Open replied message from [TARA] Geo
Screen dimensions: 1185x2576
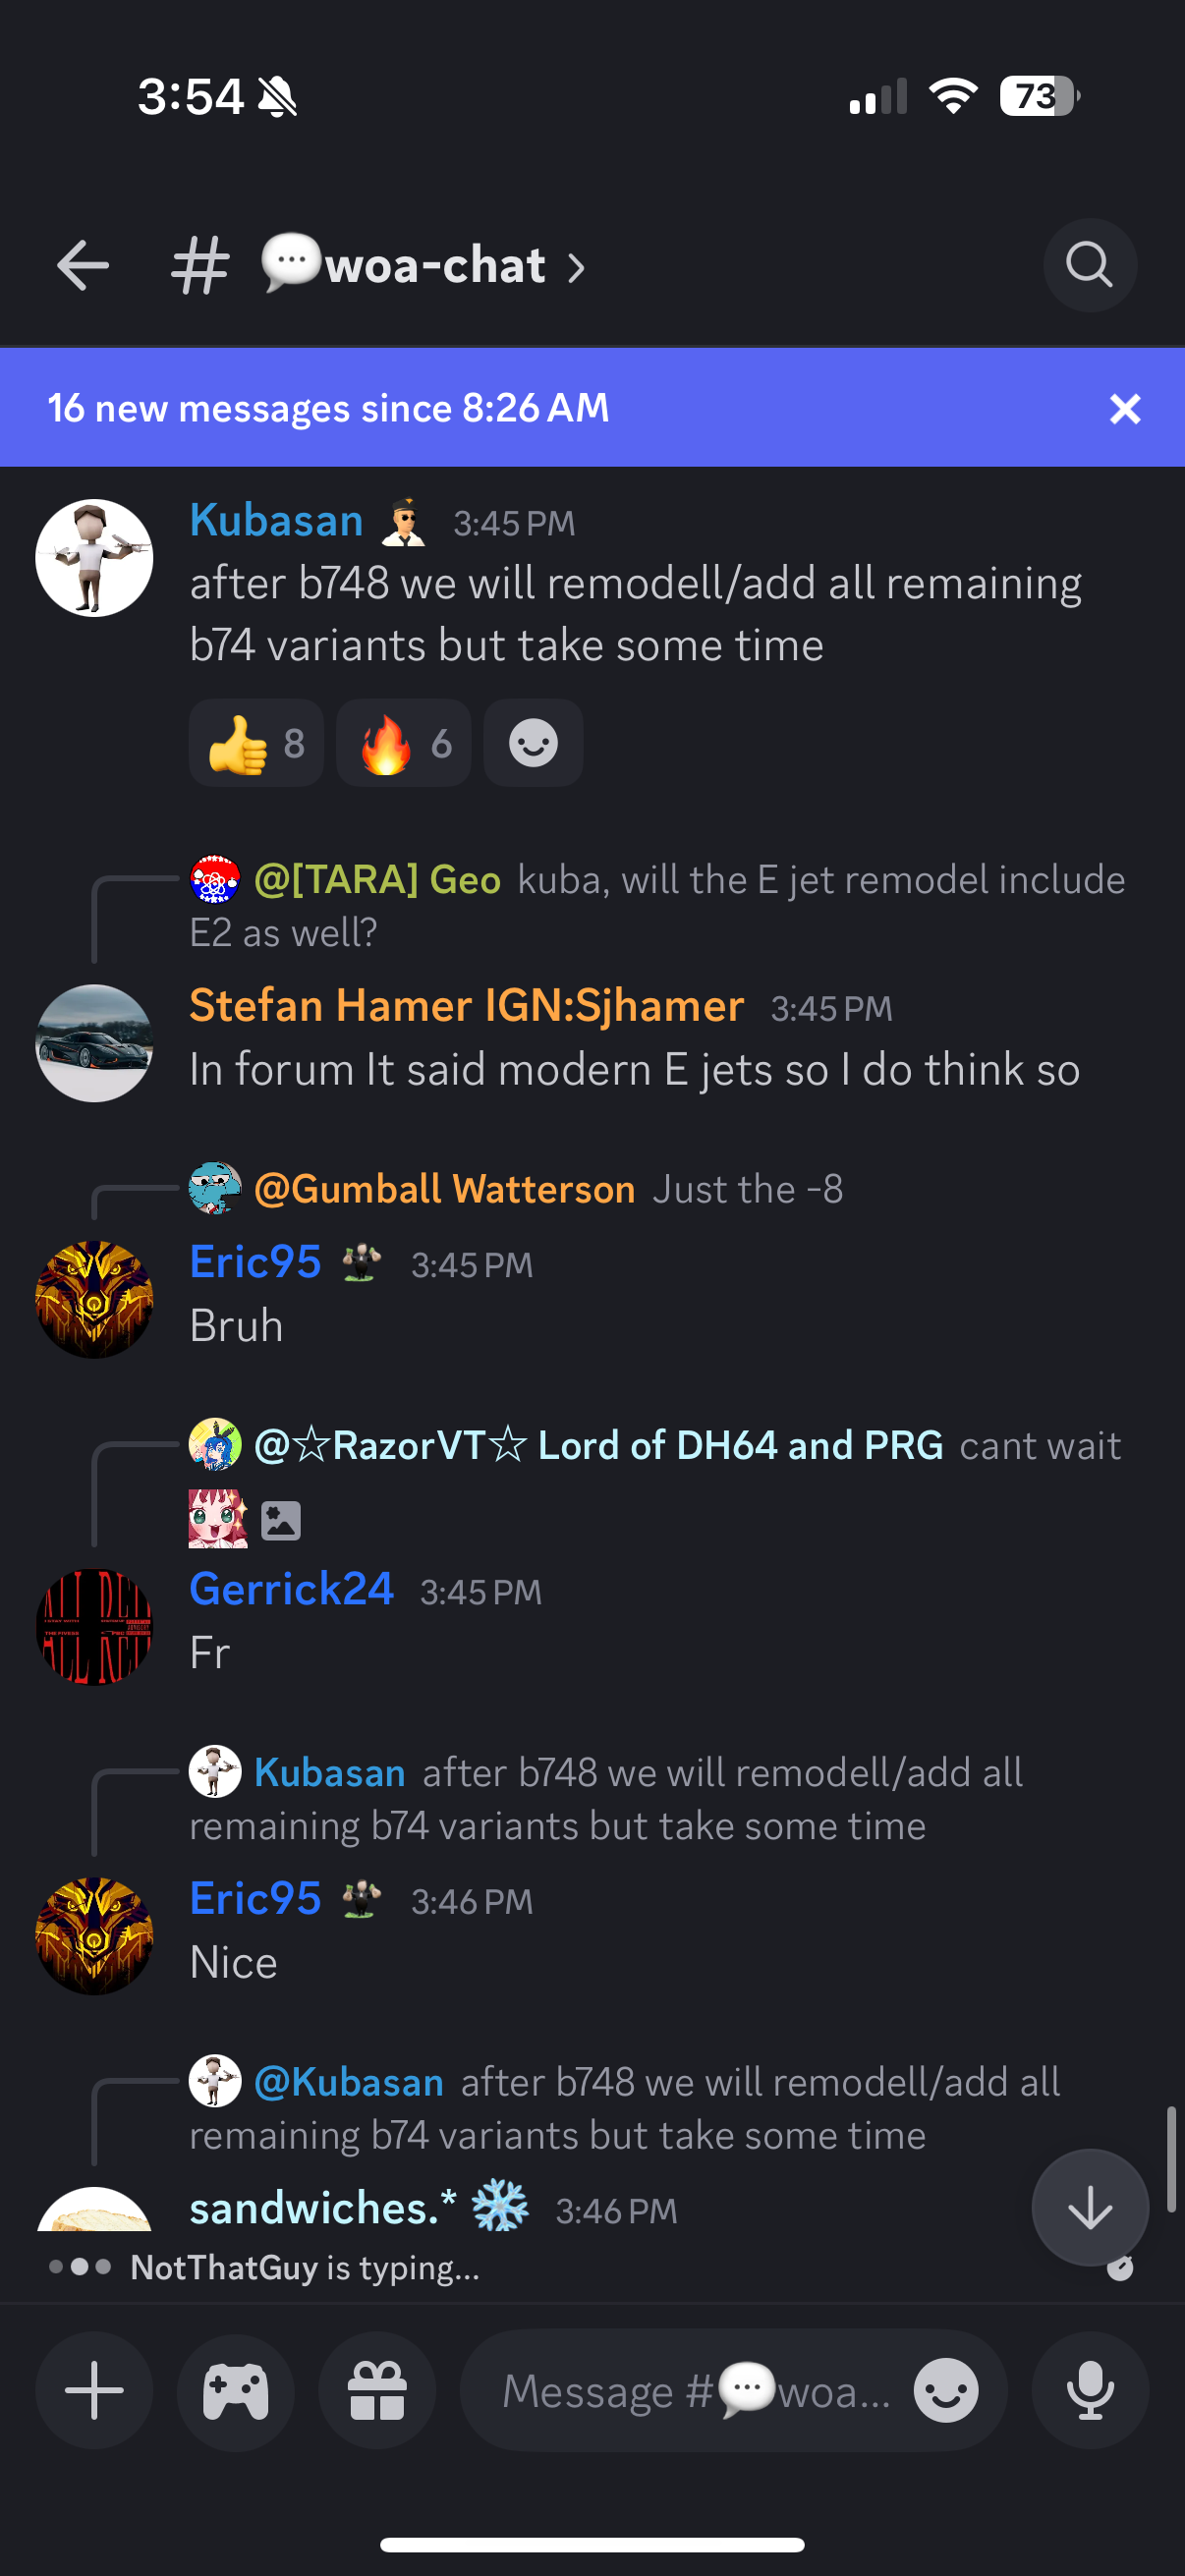pos(658,905)
